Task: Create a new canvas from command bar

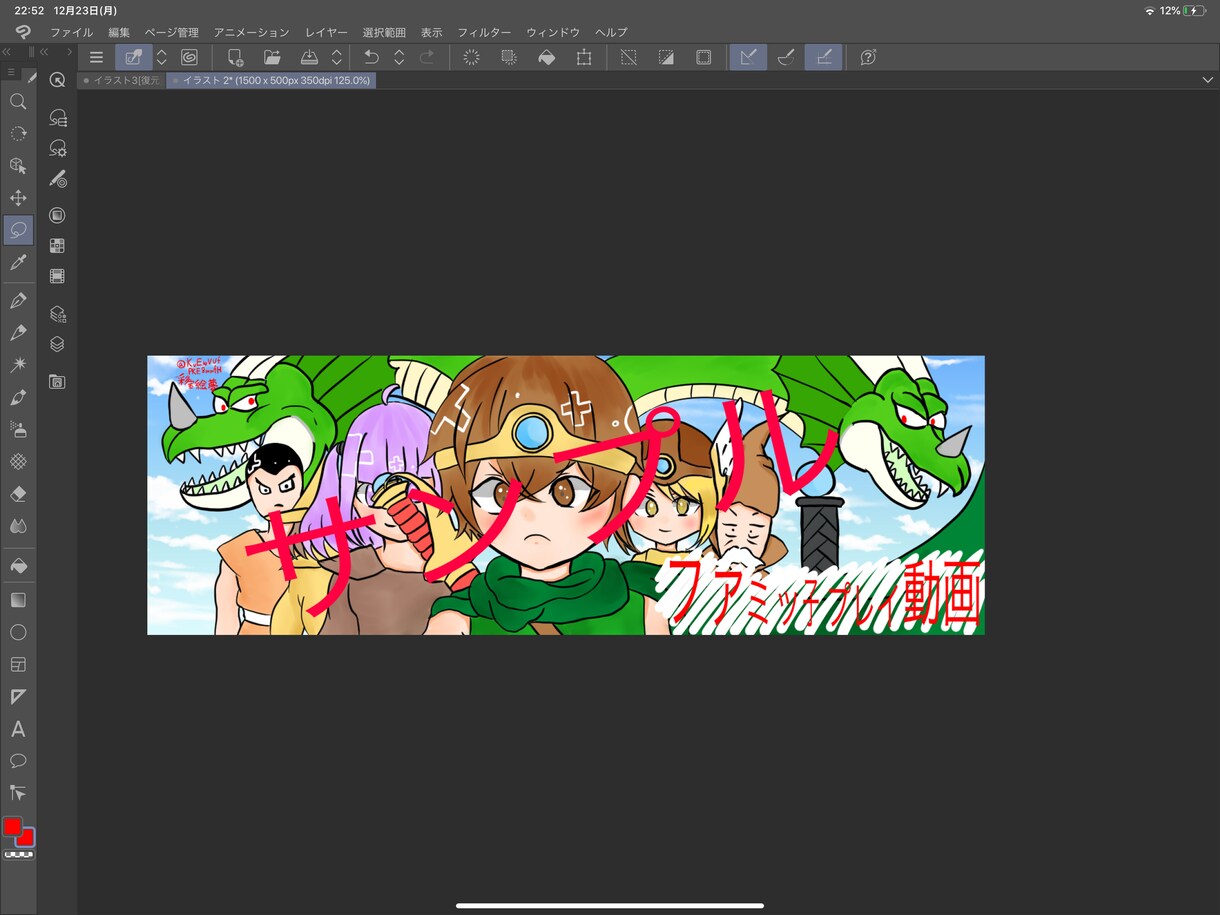Action: click(x=235, y=57)
